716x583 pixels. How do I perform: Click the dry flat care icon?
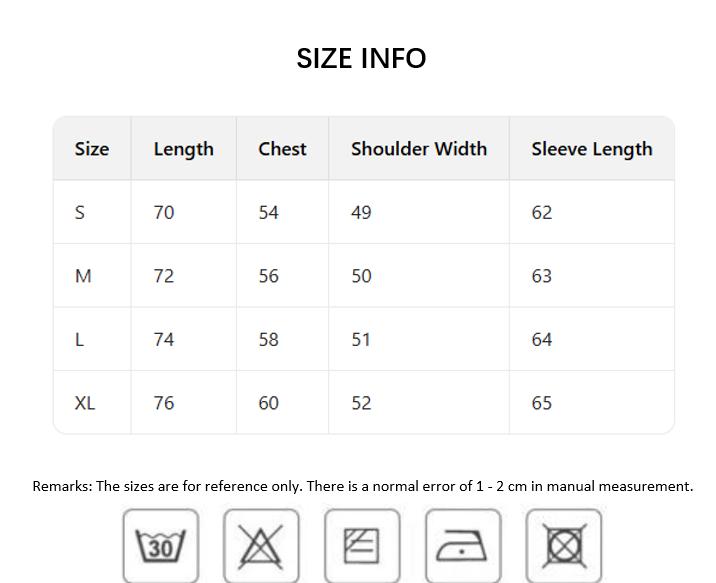[x=362, y=546]
